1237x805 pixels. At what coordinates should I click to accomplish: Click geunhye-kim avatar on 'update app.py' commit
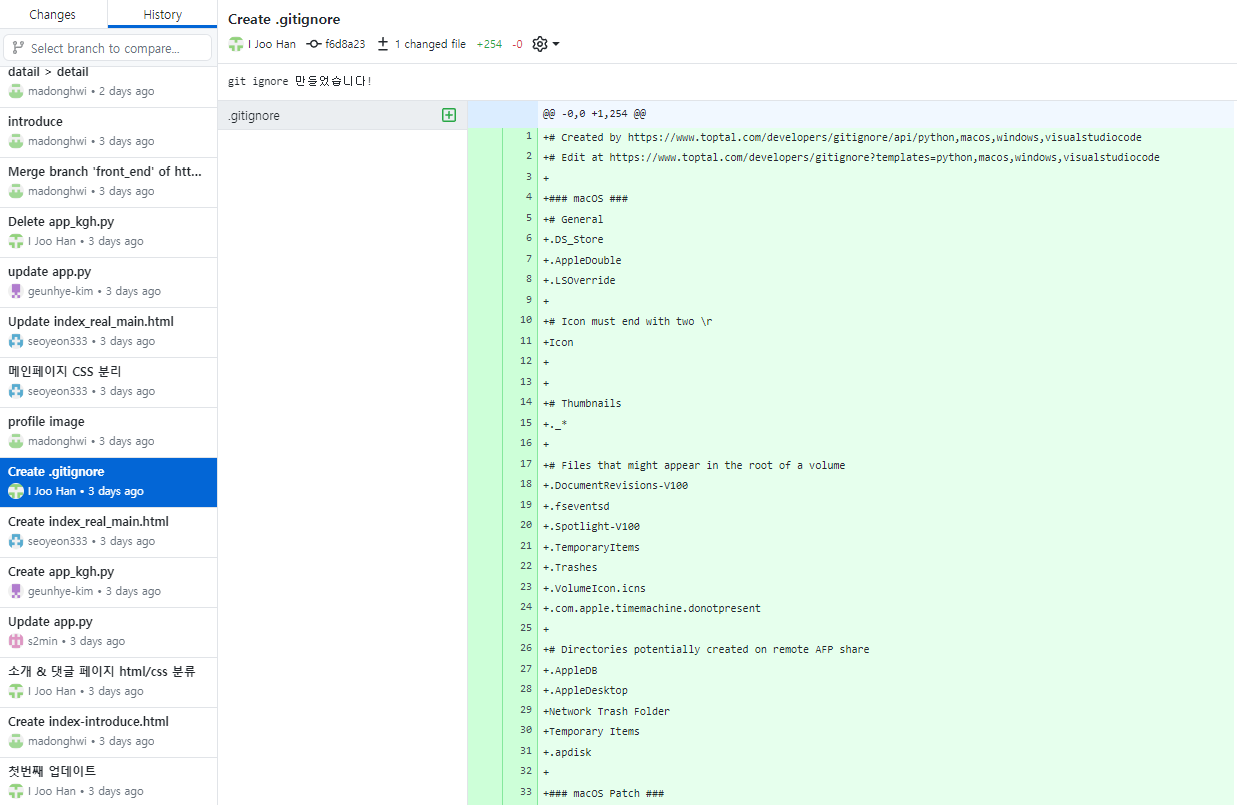click(15, 291)
